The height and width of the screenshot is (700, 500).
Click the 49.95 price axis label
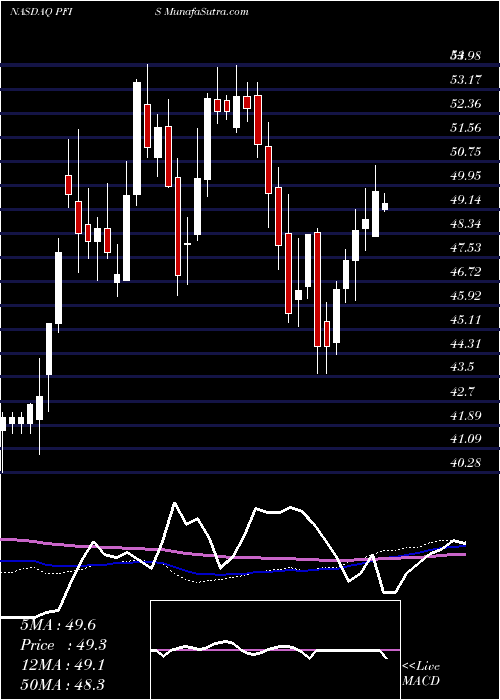coord(466,176)
